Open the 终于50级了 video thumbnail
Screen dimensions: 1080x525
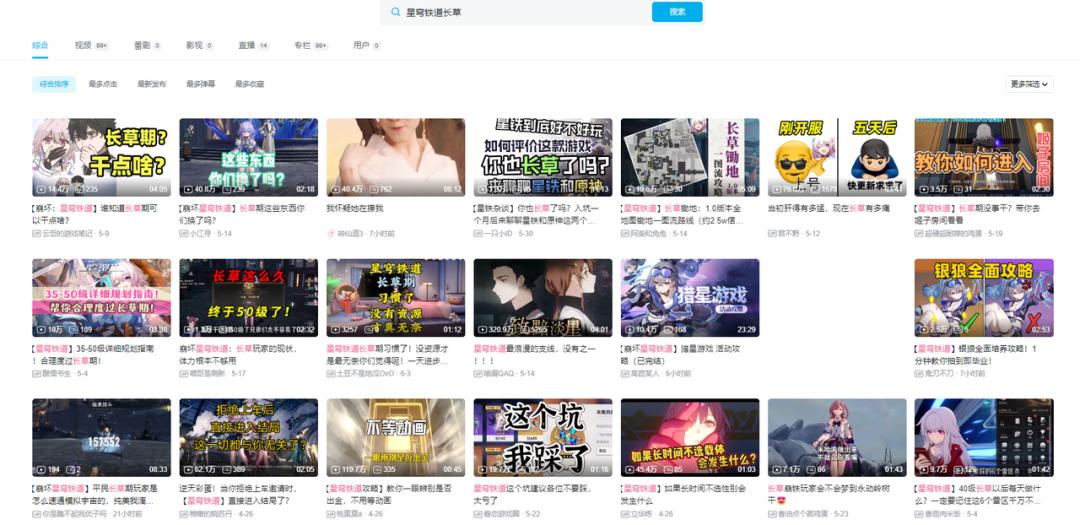(x=249, y=298)
